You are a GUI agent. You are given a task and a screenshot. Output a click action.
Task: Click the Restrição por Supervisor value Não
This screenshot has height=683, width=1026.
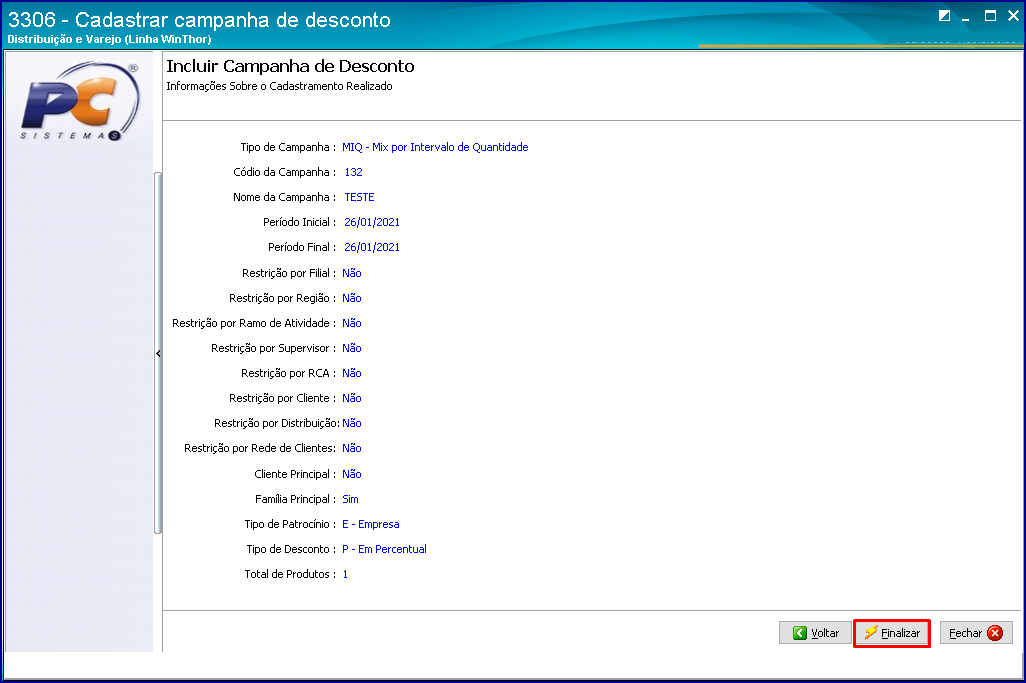351,348
